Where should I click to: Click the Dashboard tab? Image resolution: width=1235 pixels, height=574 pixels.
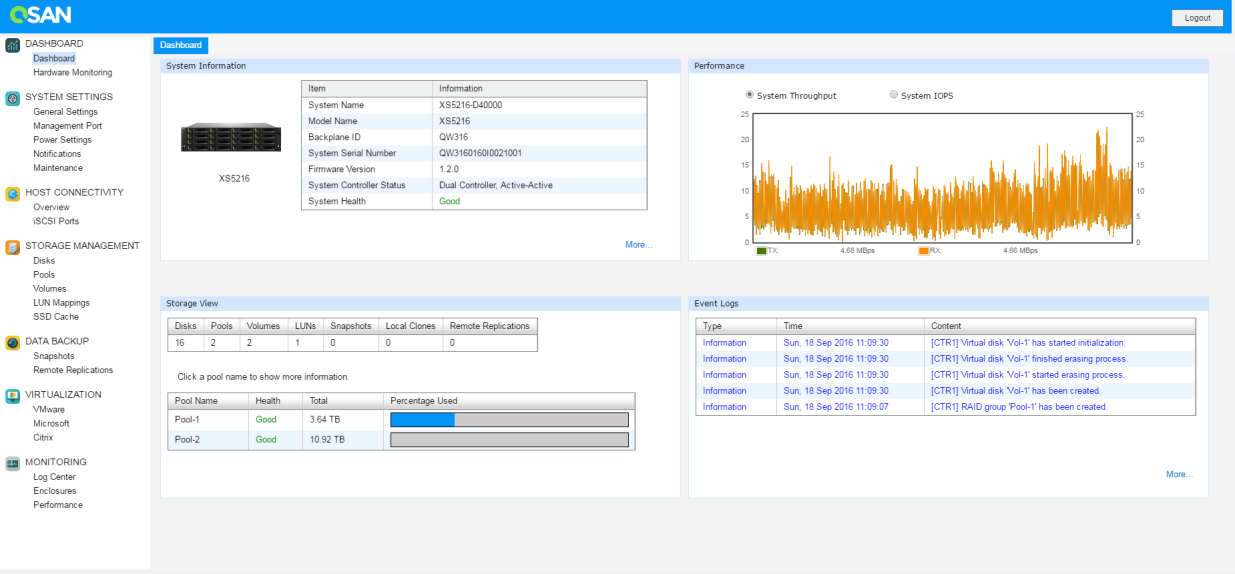pos(181,45)
